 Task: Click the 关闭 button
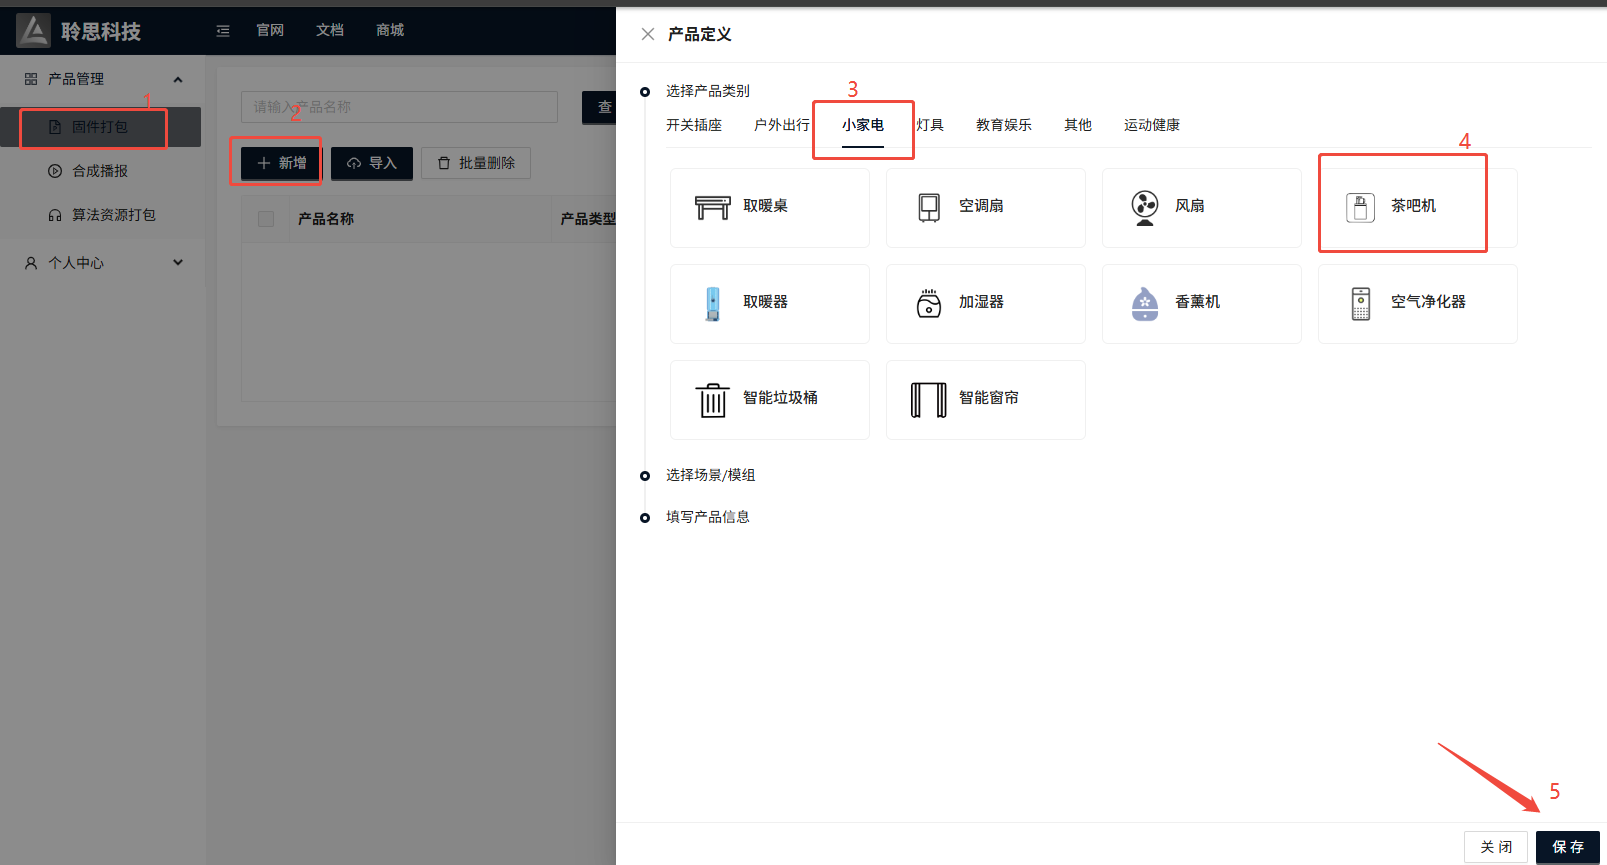point(1496,847)
